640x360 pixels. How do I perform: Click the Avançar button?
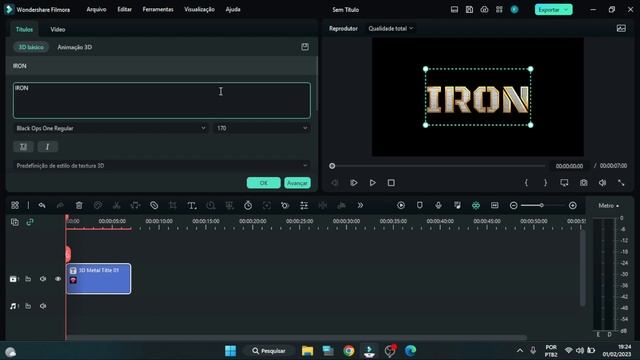(x=297, y=183)
